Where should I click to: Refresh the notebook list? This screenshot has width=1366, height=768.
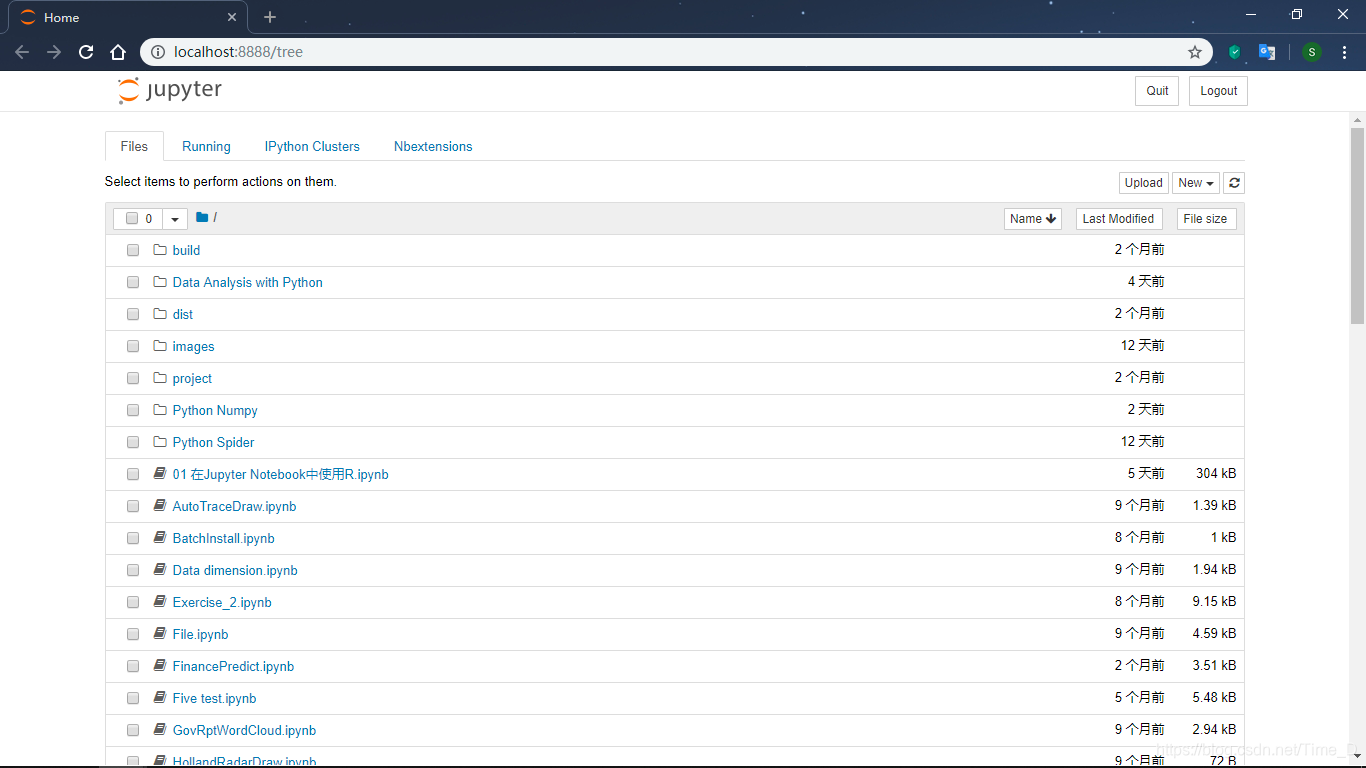[1234, 183]
